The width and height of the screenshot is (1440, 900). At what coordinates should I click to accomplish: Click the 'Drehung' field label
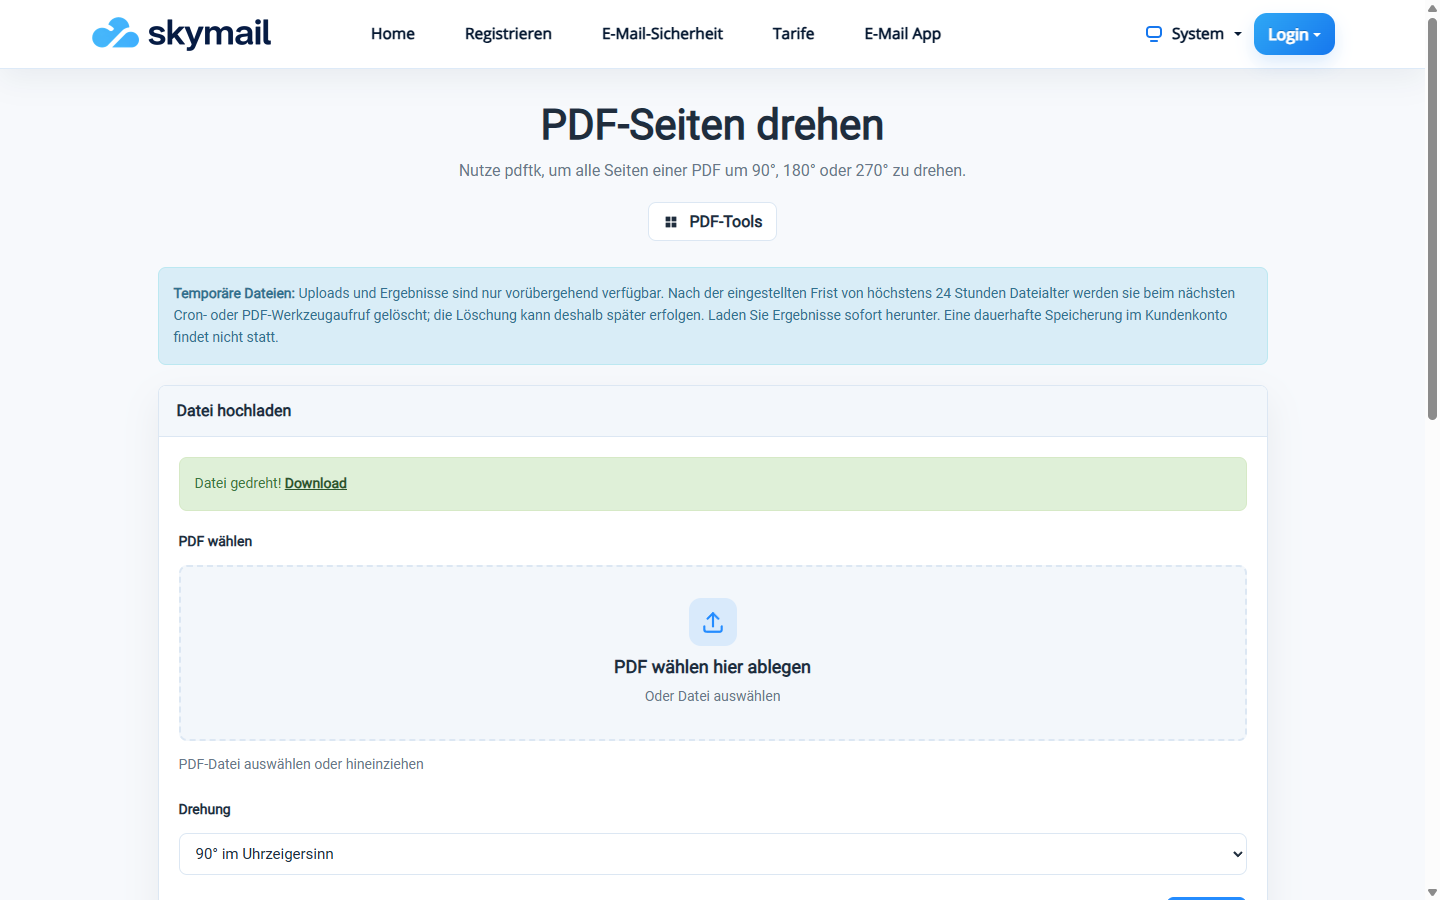[204, 809]
